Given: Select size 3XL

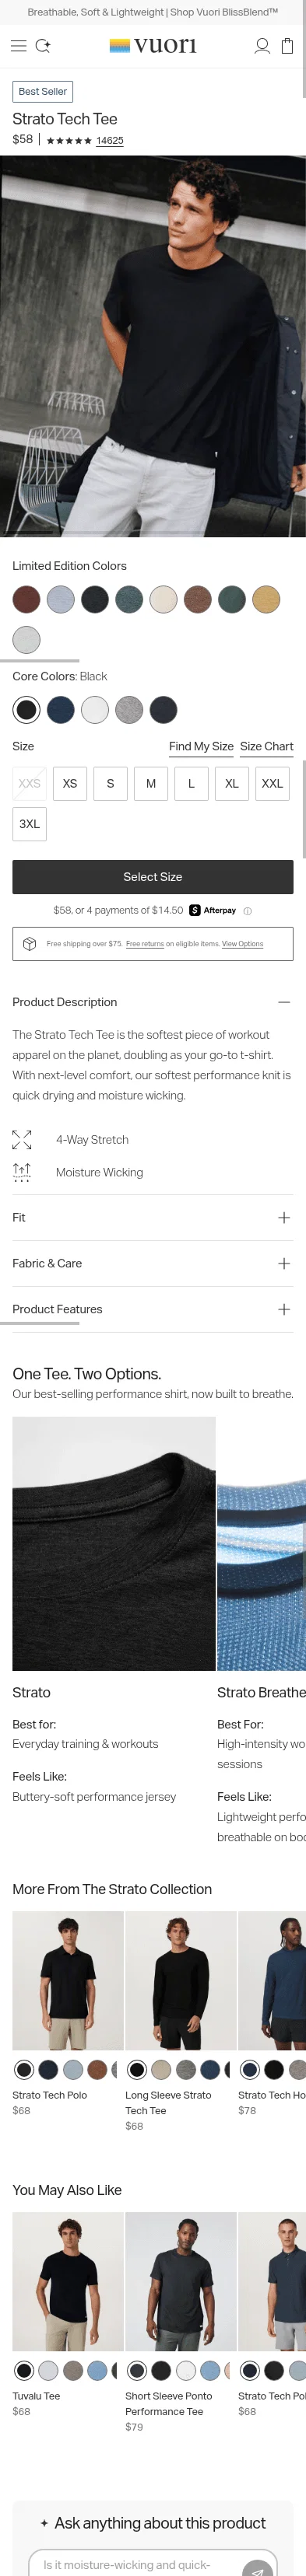Looking at the screenshot, I should 30,824.
